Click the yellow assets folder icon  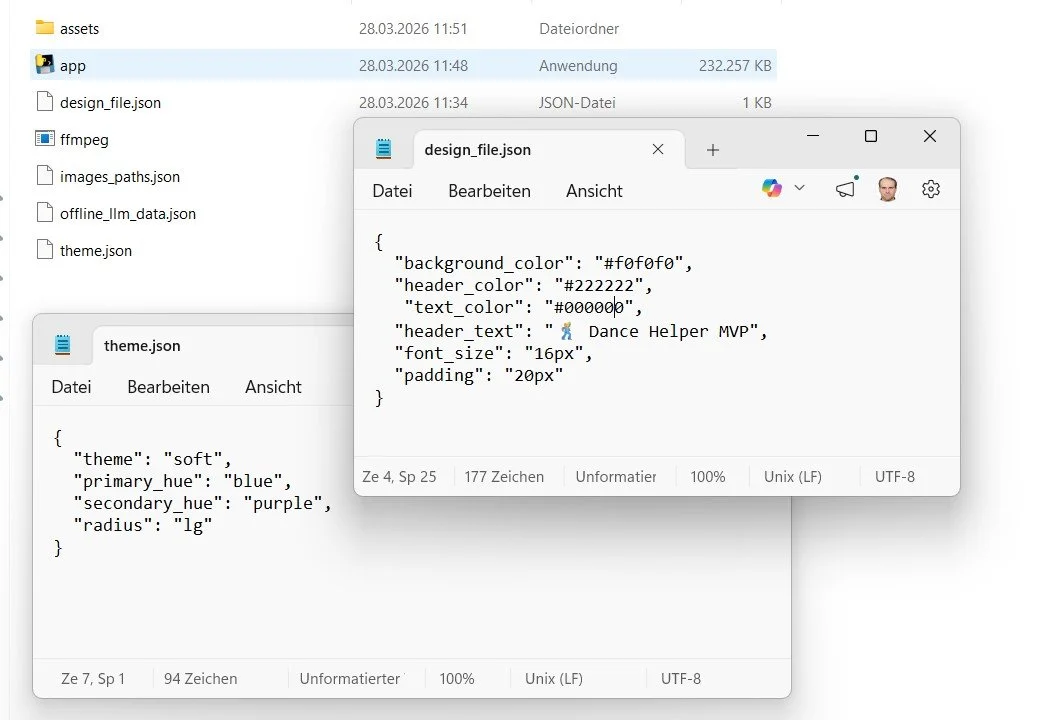pyautogui.click(x=44, y=28)
